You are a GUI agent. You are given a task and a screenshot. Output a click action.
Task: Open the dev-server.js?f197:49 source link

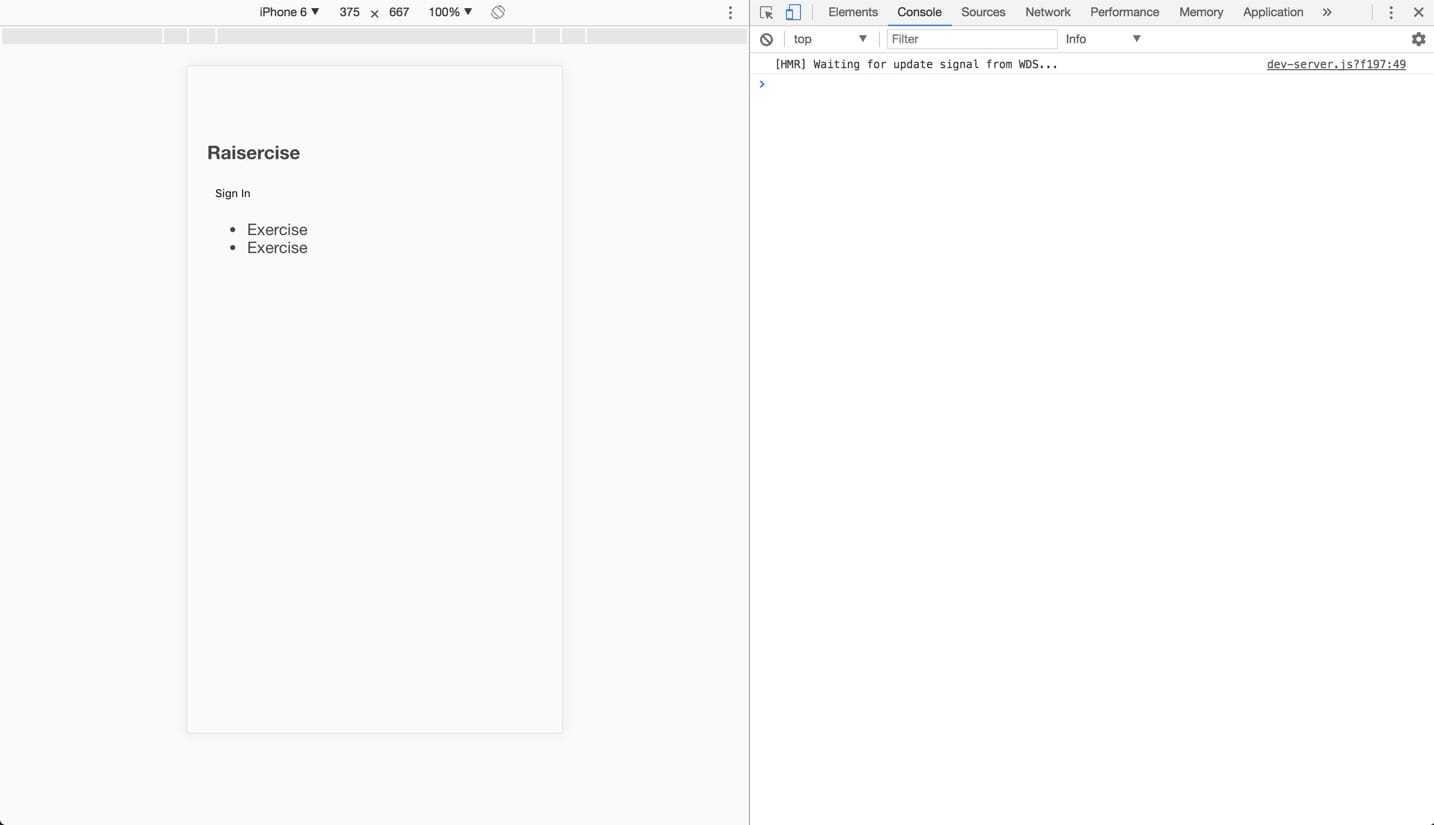(1335, 64)
